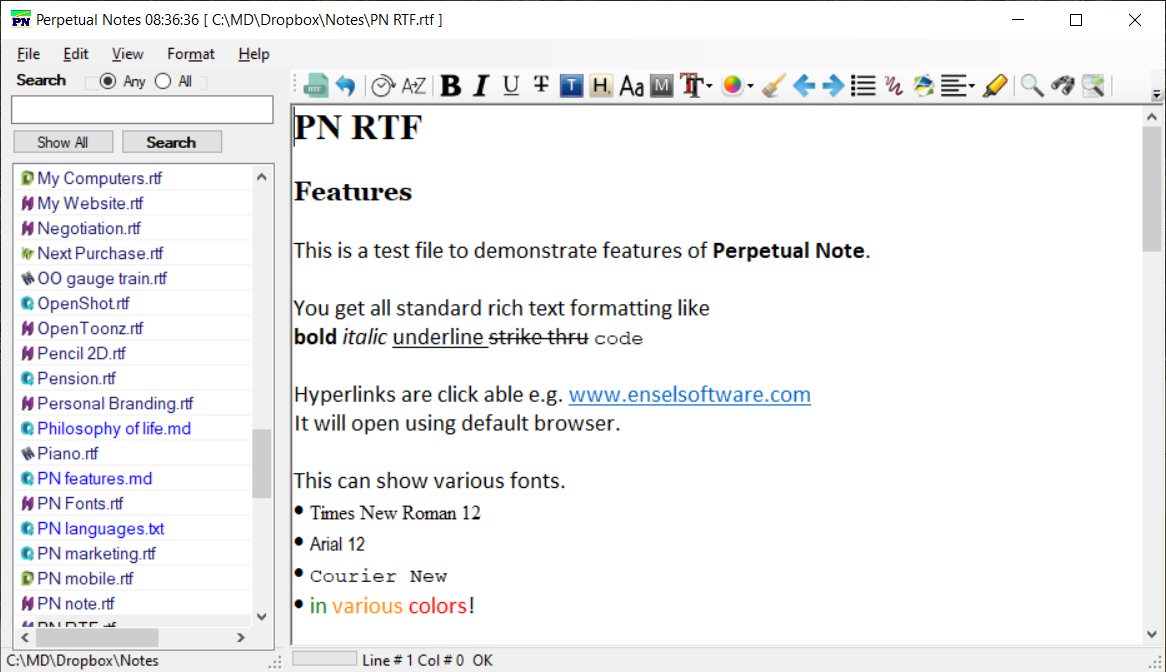This screenshot has width=1166, height=672.
Task: Toggle Bold formatting
Action: tap(450, 85)
